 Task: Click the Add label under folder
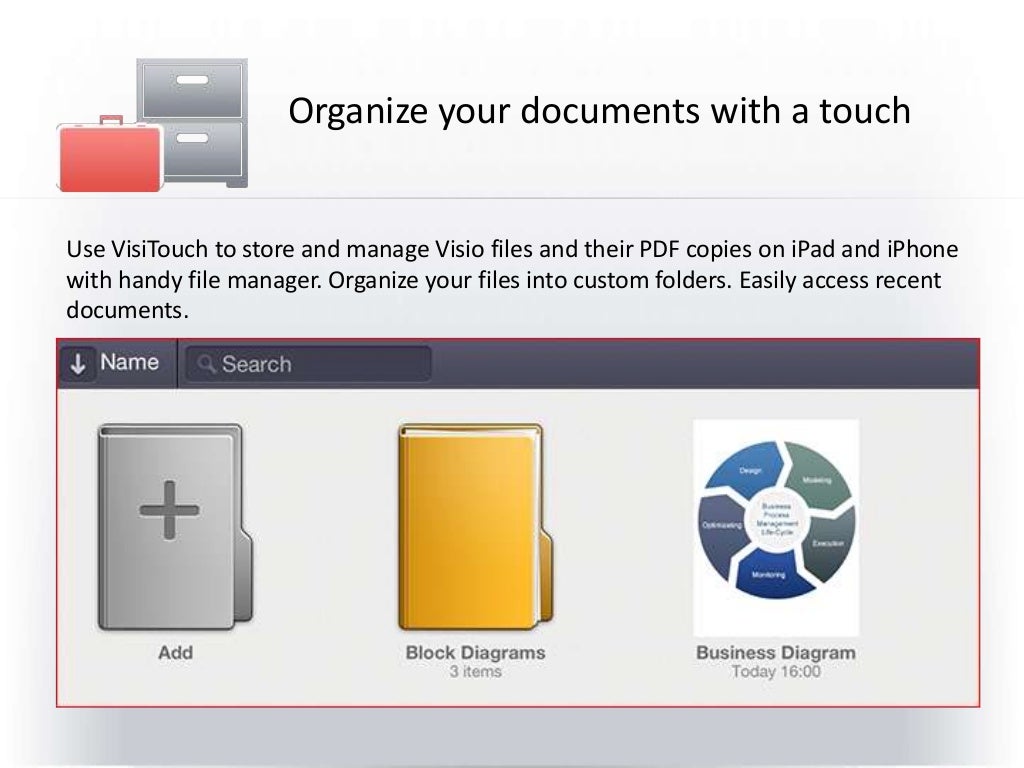pos(175,652)
